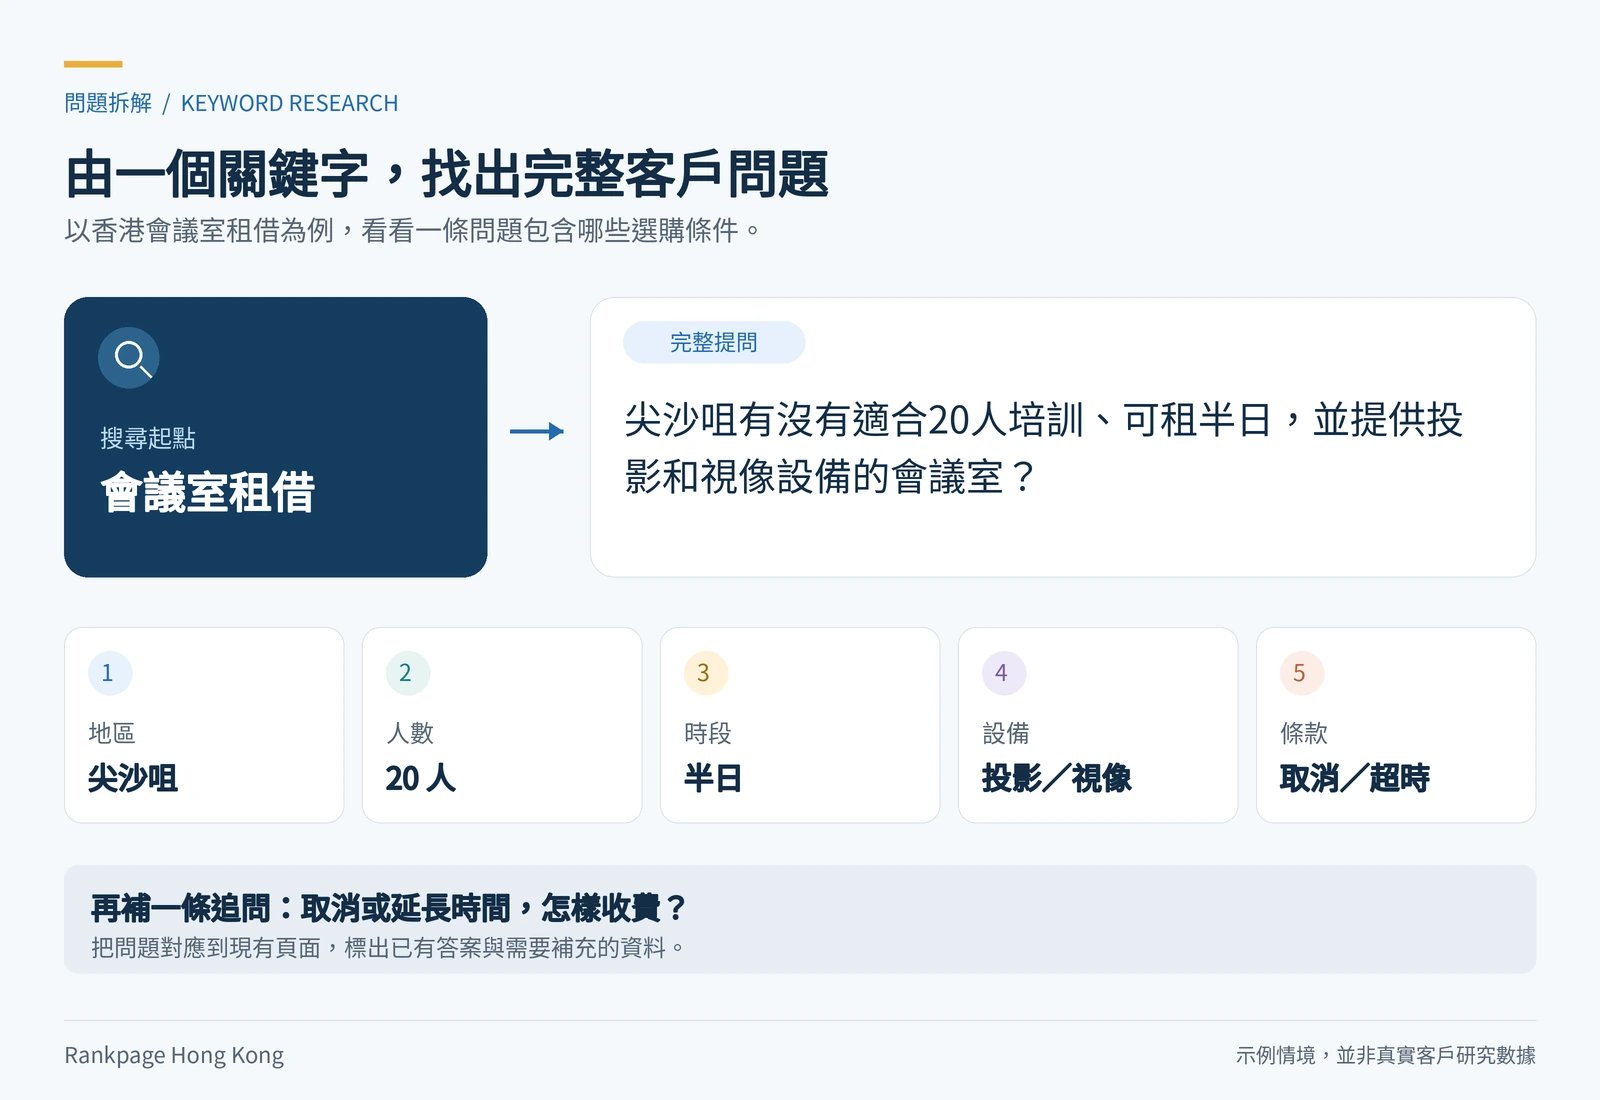Click the 條款 label
Viewport: 1600px width, 1100px height.
(x=1304, y=733)
